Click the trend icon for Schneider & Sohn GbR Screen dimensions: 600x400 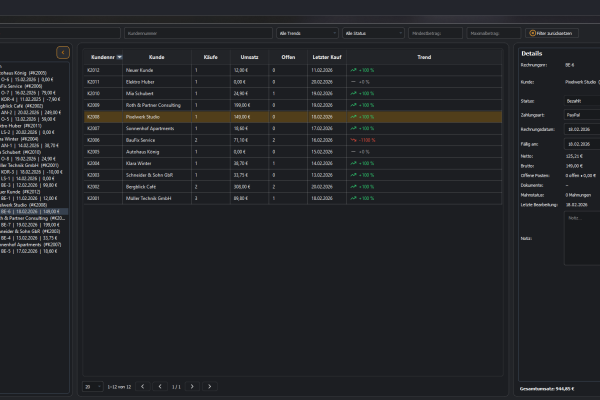(x=353, y=175)
